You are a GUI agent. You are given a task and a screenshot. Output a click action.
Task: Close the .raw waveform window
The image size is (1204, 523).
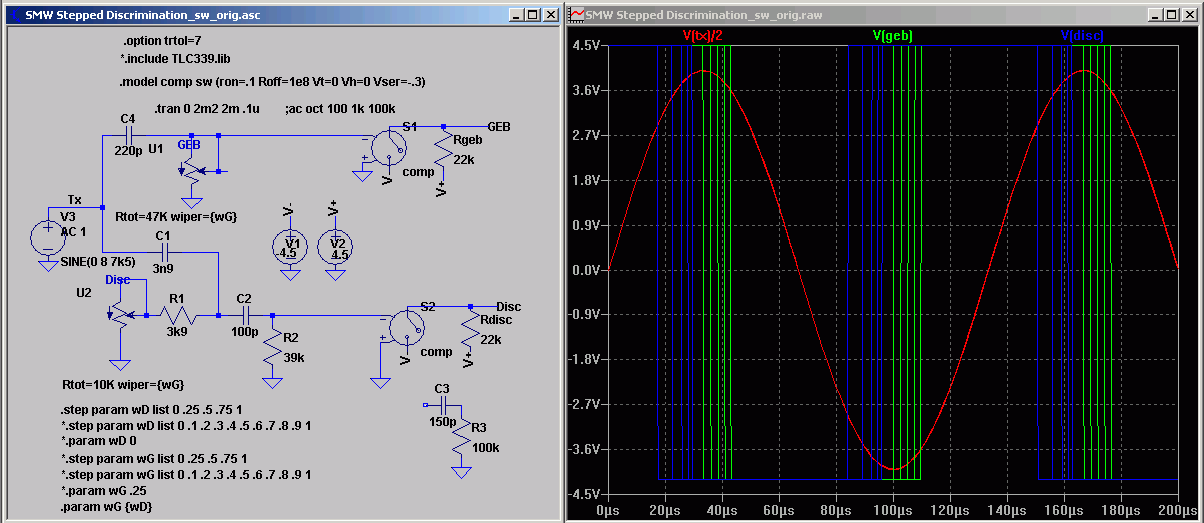[1192, 15]
